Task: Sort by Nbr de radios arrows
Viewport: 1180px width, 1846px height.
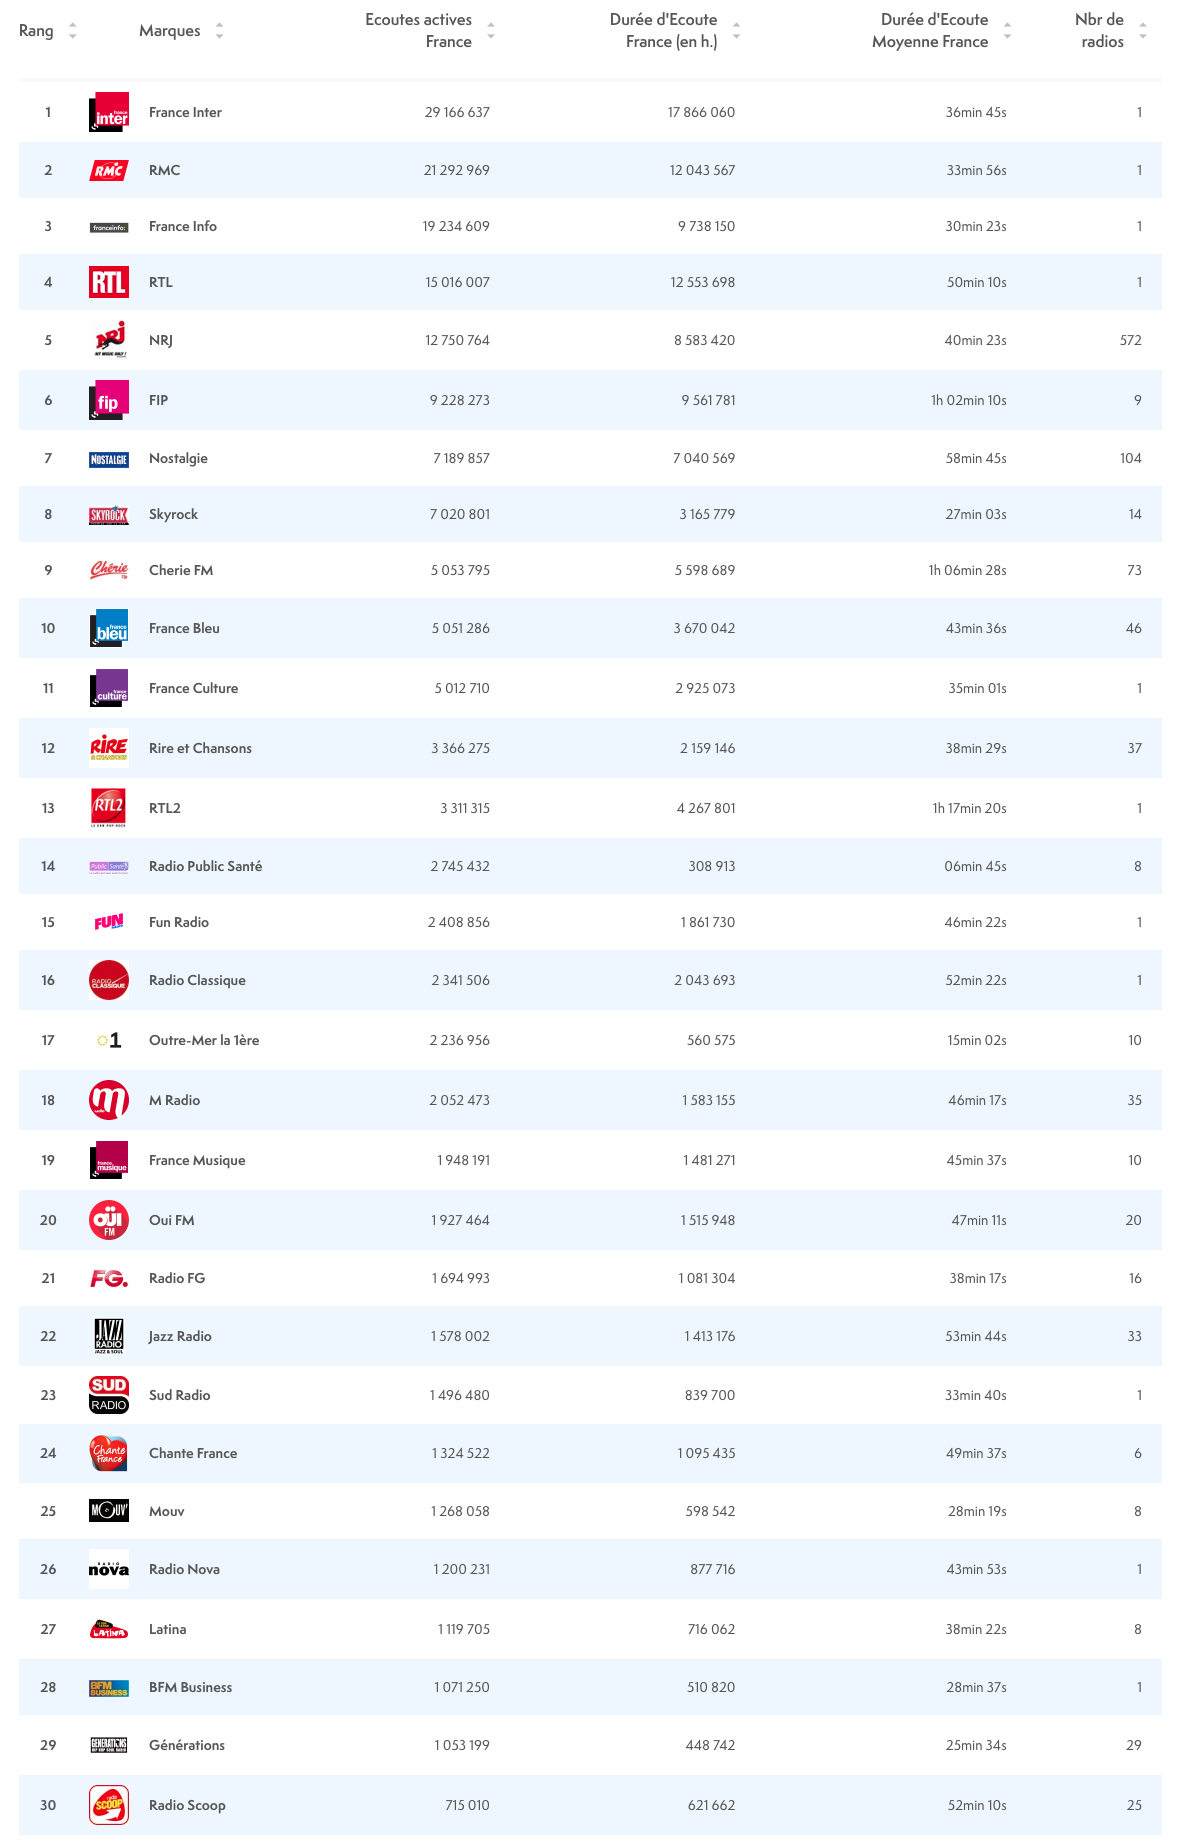Action: tap(1143, 31)
